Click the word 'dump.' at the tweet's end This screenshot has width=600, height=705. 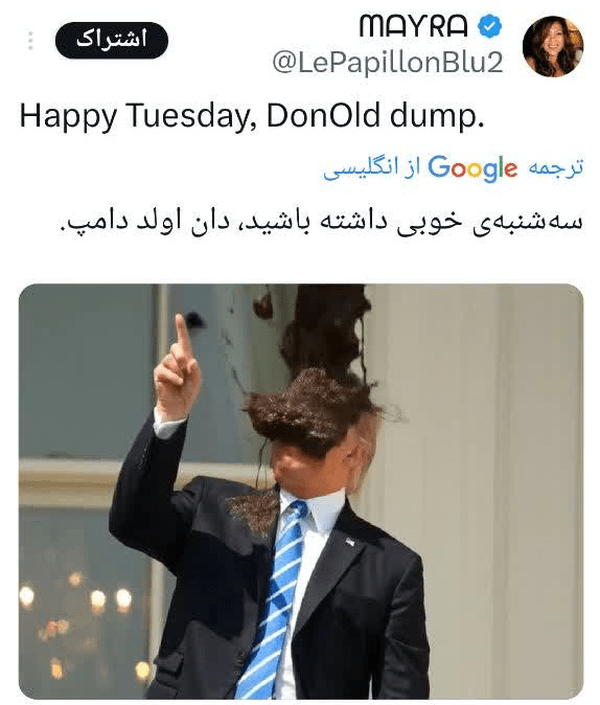coord(437,116)
